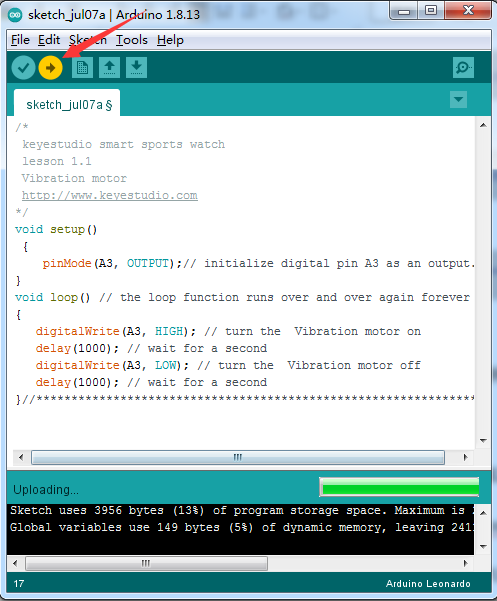Click 'Arduino Leonardo' in status bar
497x601 pixels.
click(x=428, y=584)
